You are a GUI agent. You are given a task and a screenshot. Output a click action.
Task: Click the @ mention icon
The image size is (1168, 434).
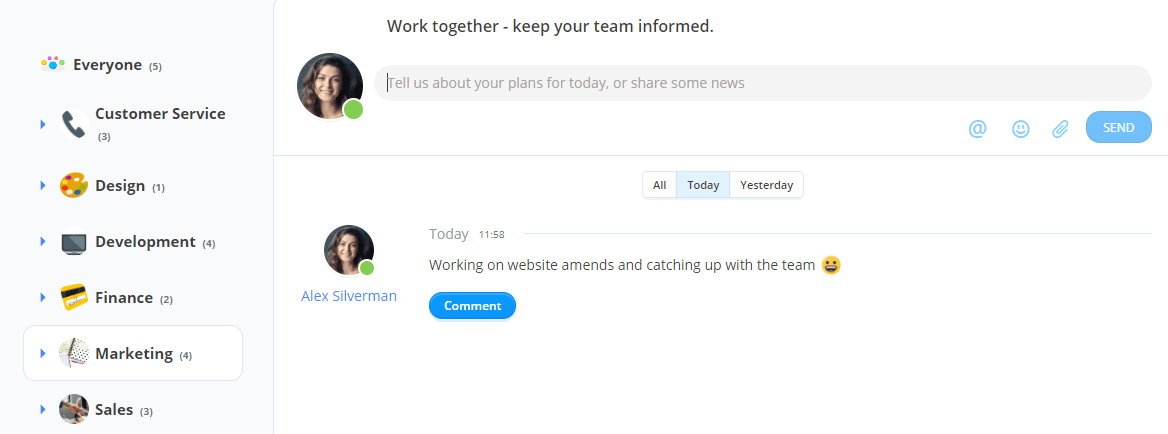977,129
